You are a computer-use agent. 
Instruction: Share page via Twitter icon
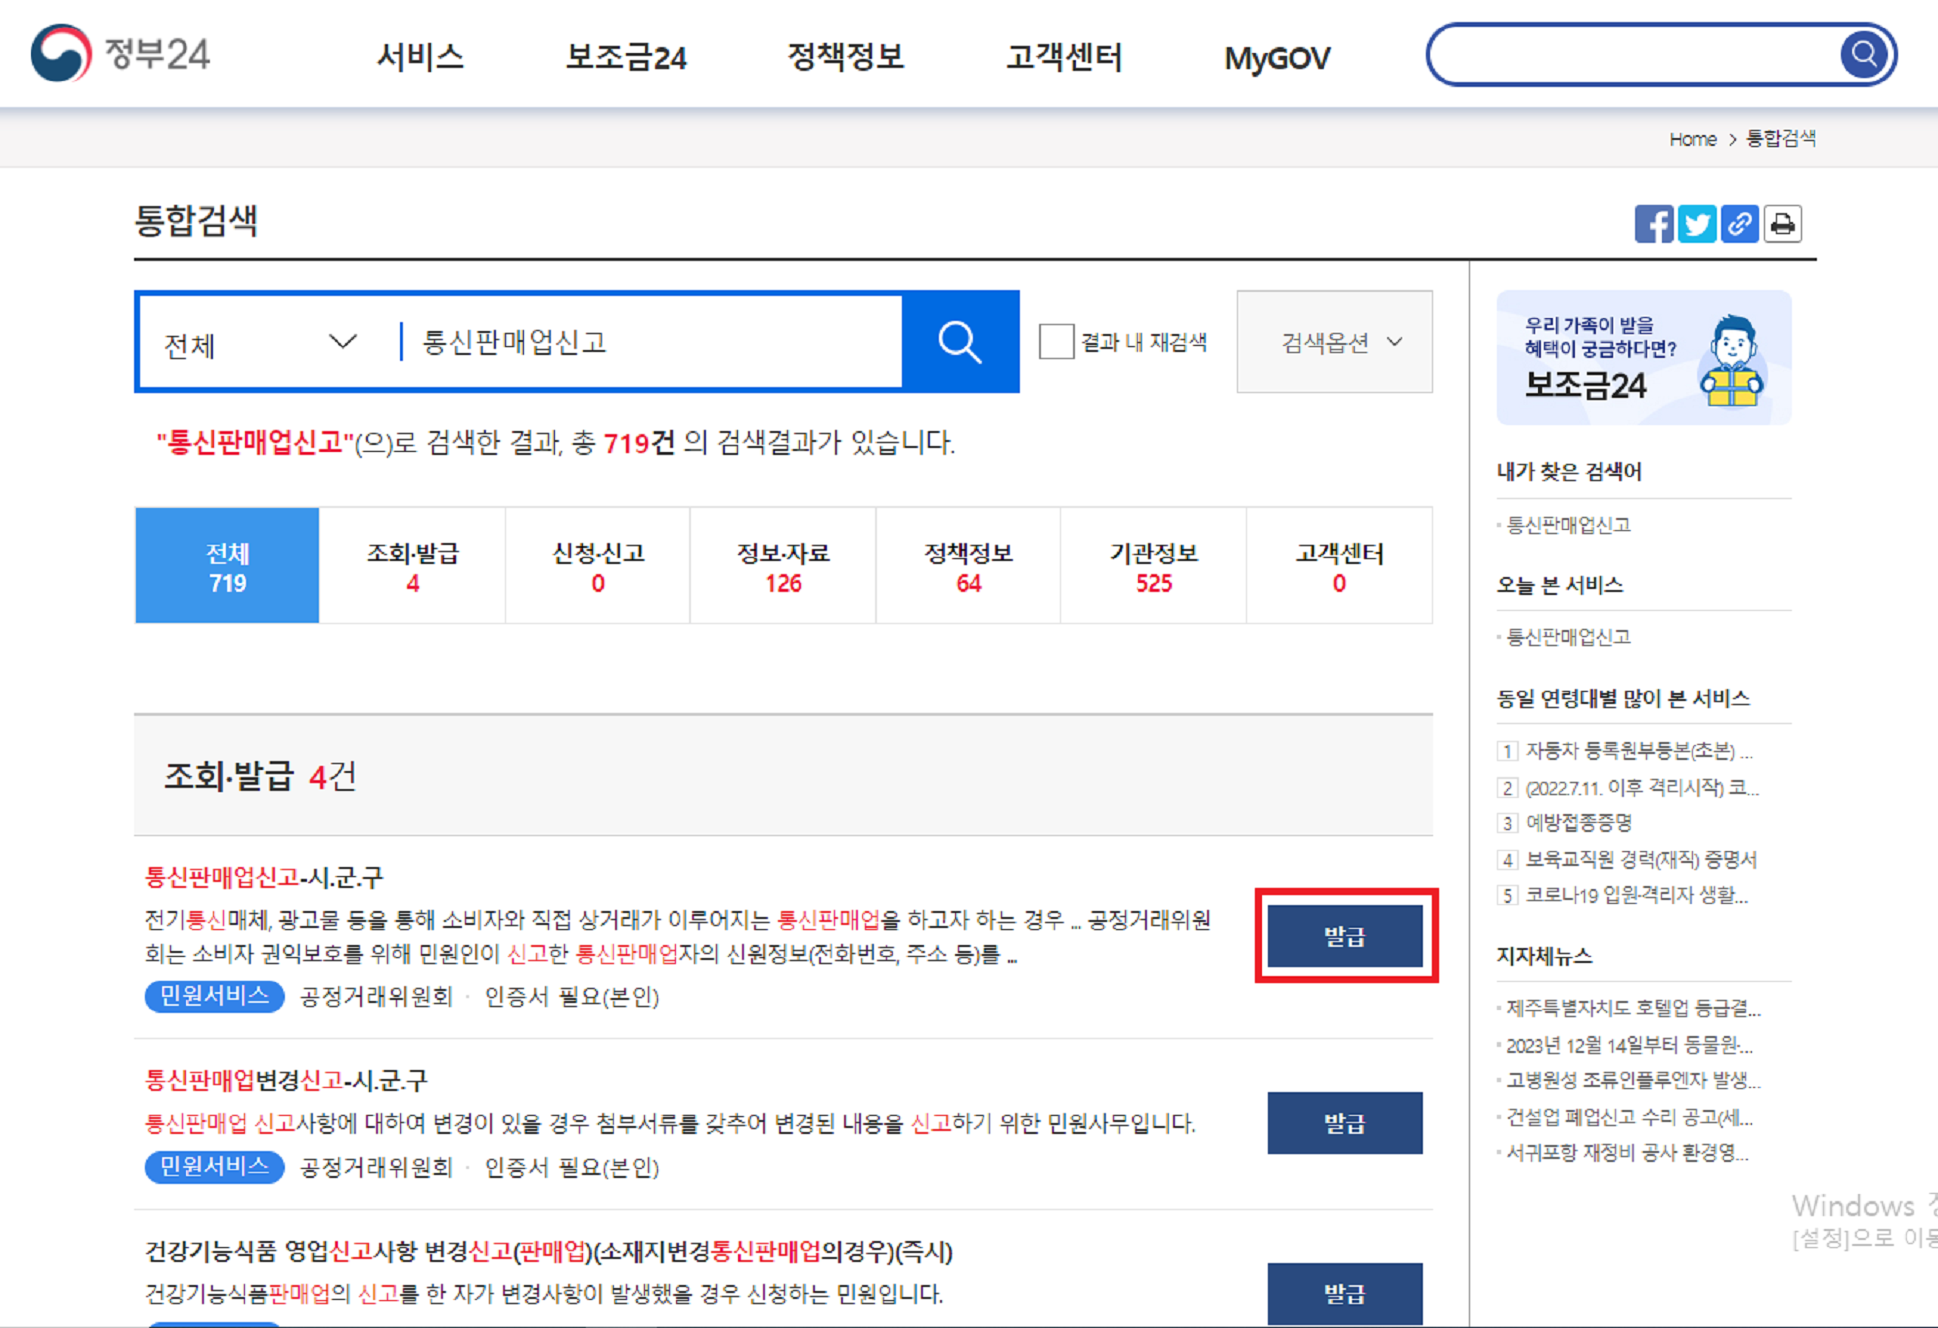point(1696,224)
